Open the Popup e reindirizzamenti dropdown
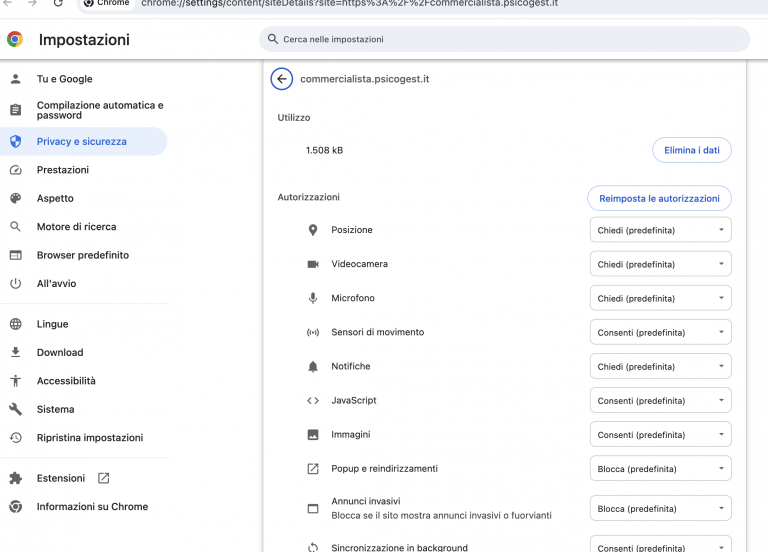The image size is (768, 552). [x=660, y=469]
